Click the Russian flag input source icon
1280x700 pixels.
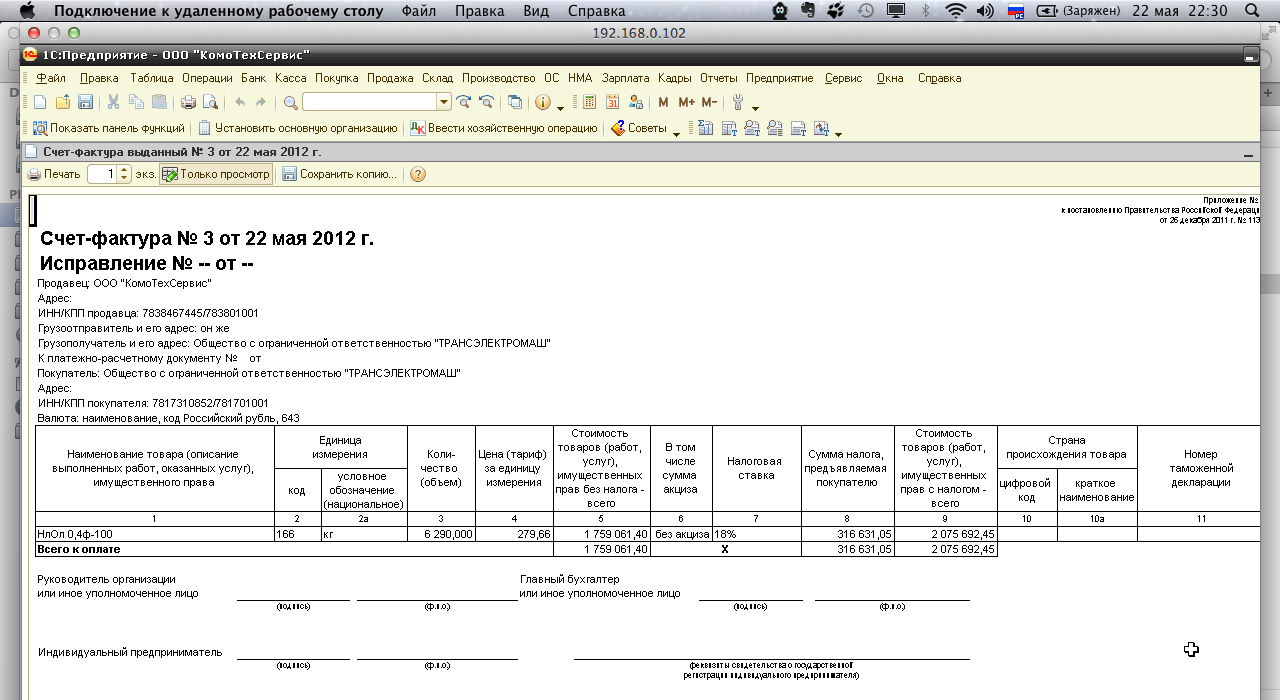(1016, 11)
